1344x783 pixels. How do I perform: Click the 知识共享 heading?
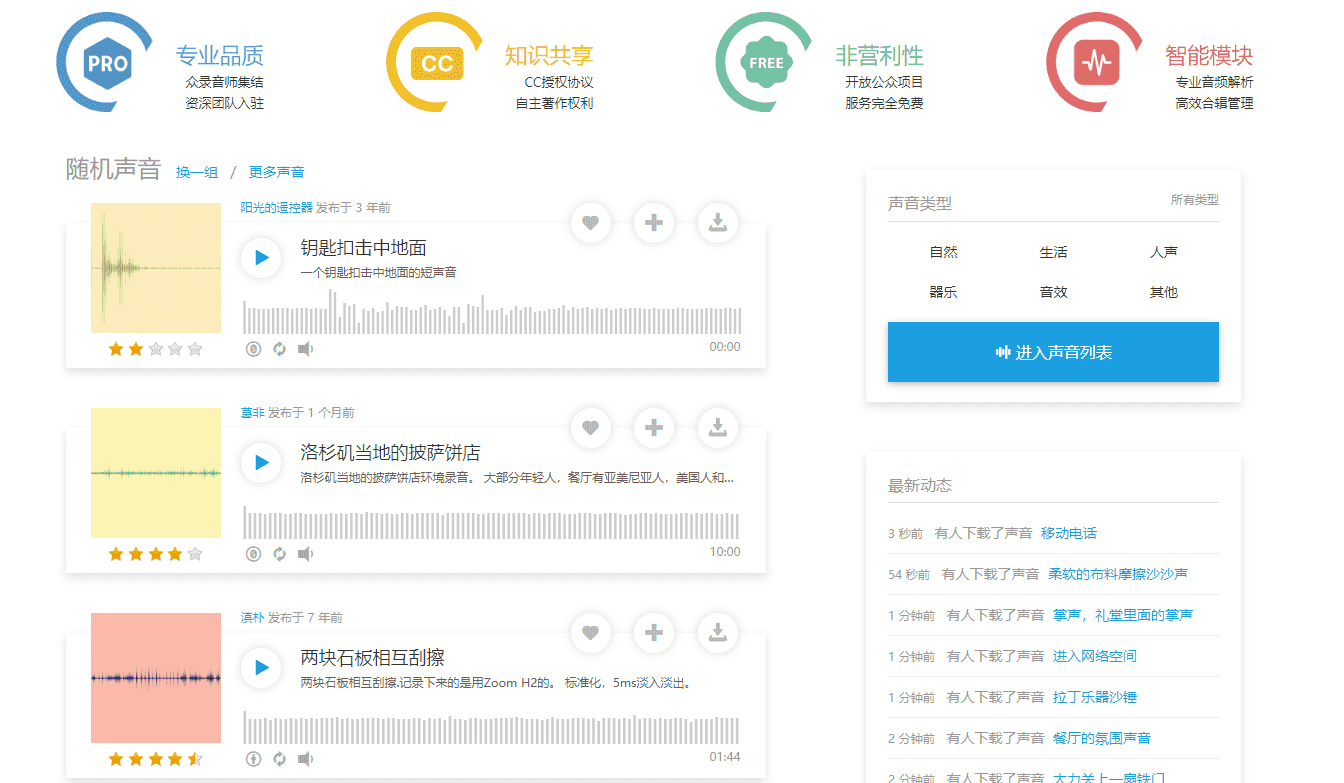549,55
